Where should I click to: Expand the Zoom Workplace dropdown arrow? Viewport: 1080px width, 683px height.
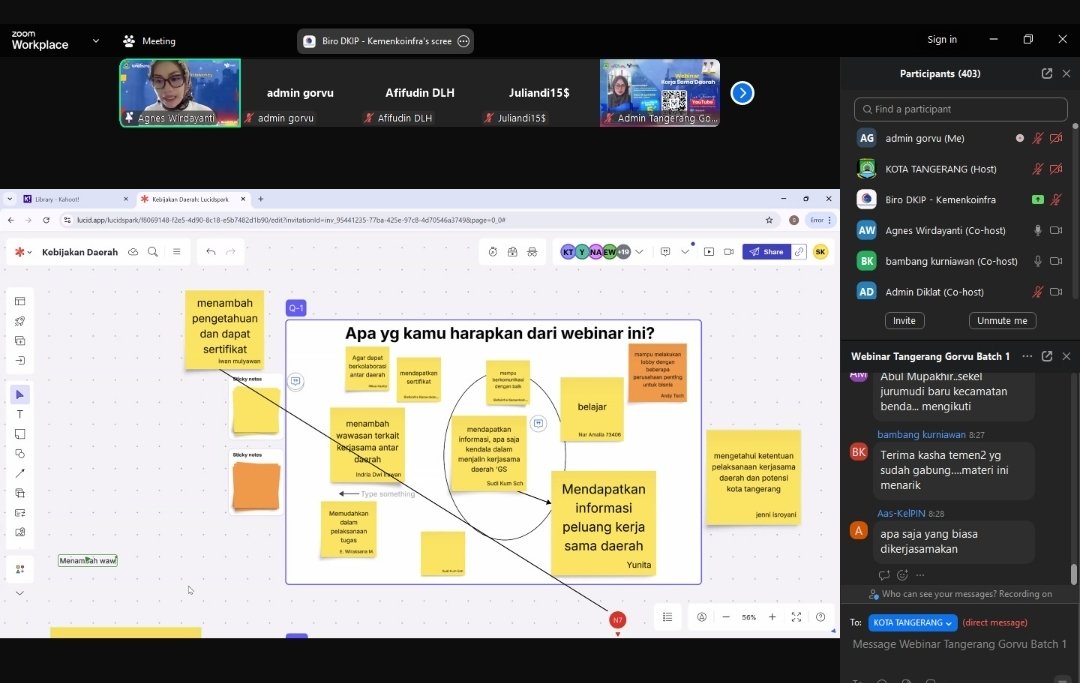(96, 41)
